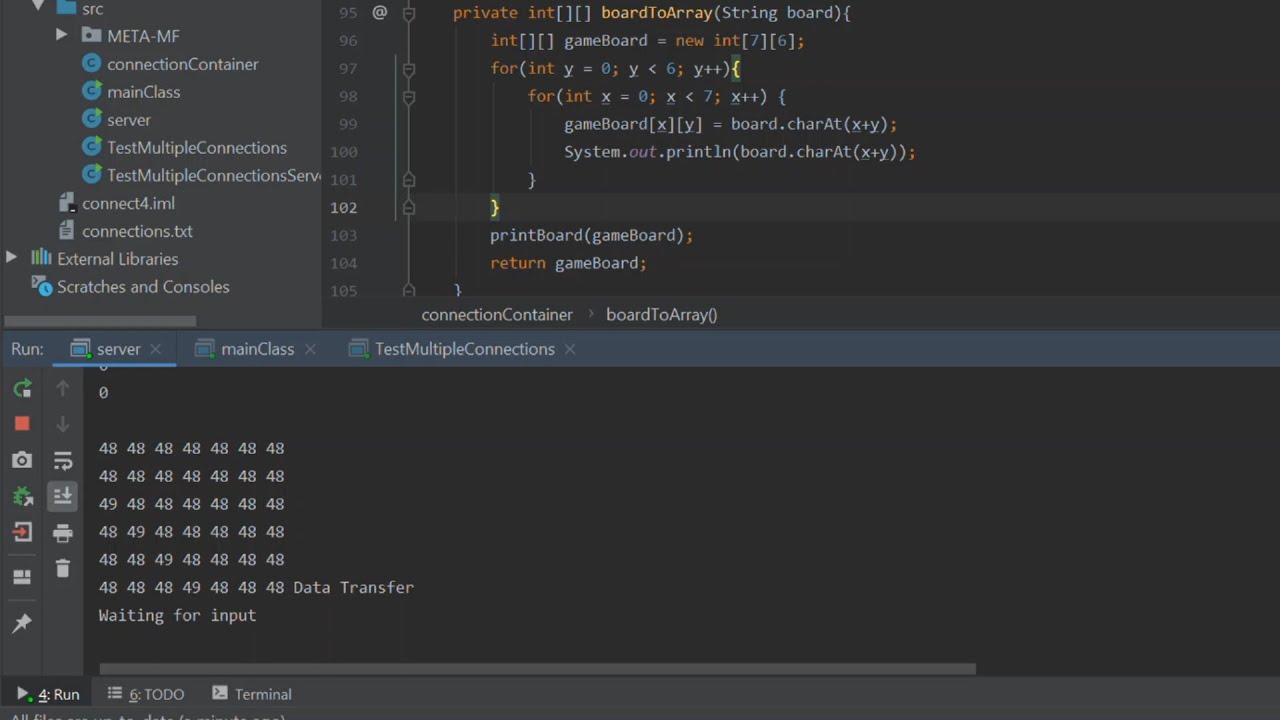Screen dimensions: 1280x720
Task: Click the External Libraries icon
Action: tap(41, 258)
